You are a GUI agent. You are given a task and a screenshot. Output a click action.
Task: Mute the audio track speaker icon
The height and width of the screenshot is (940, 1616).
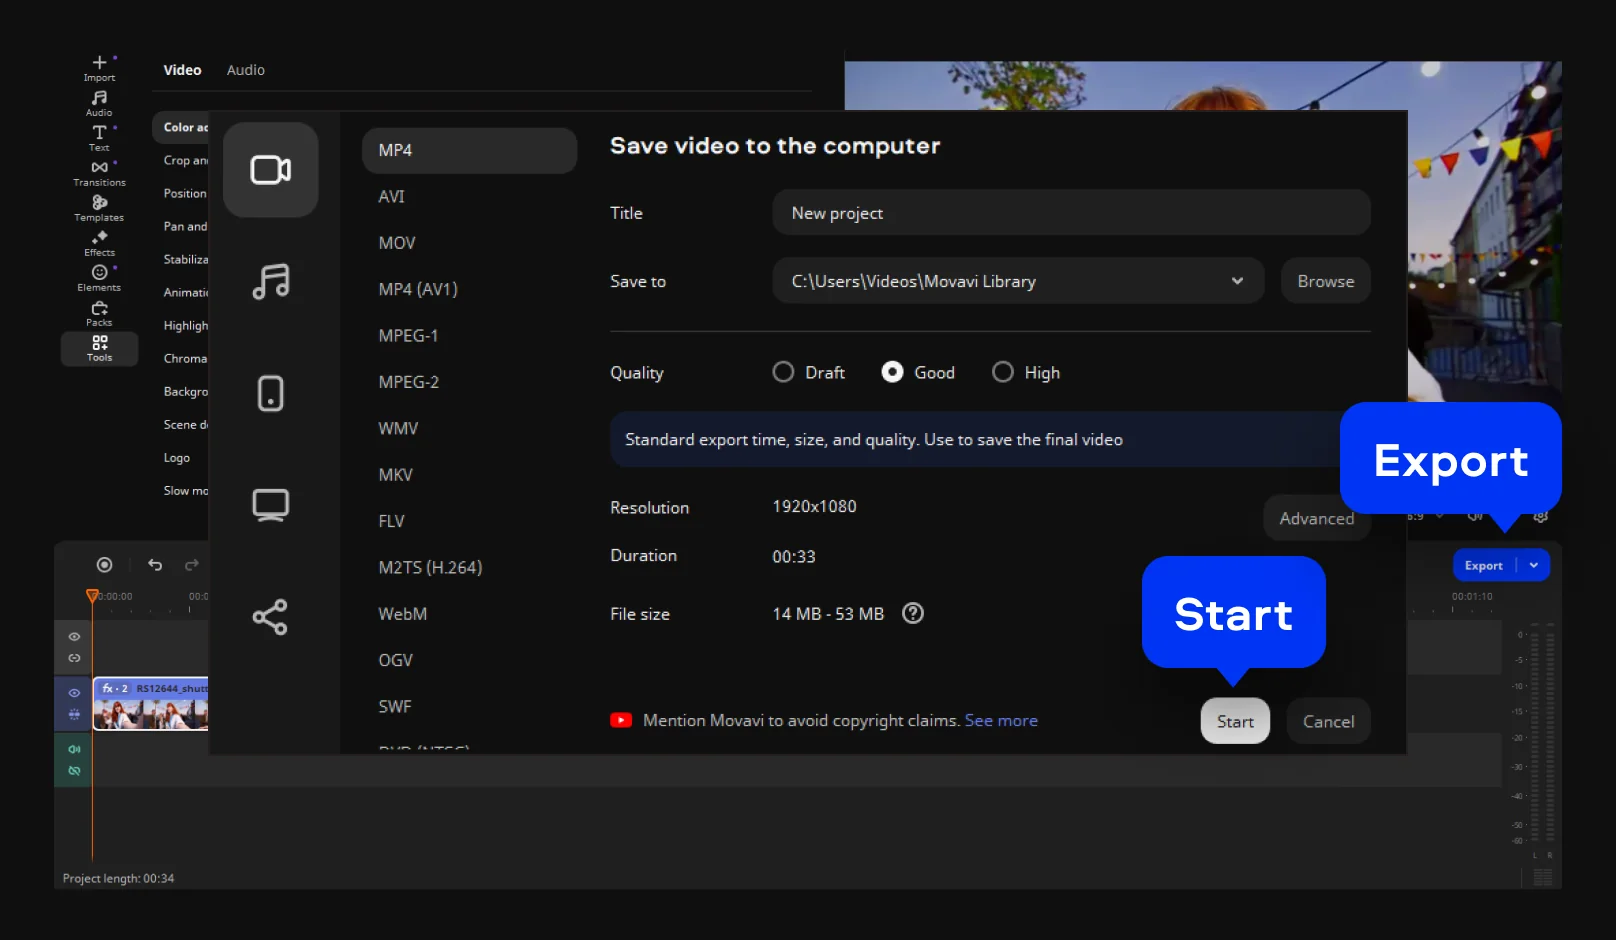pos(74,749)
